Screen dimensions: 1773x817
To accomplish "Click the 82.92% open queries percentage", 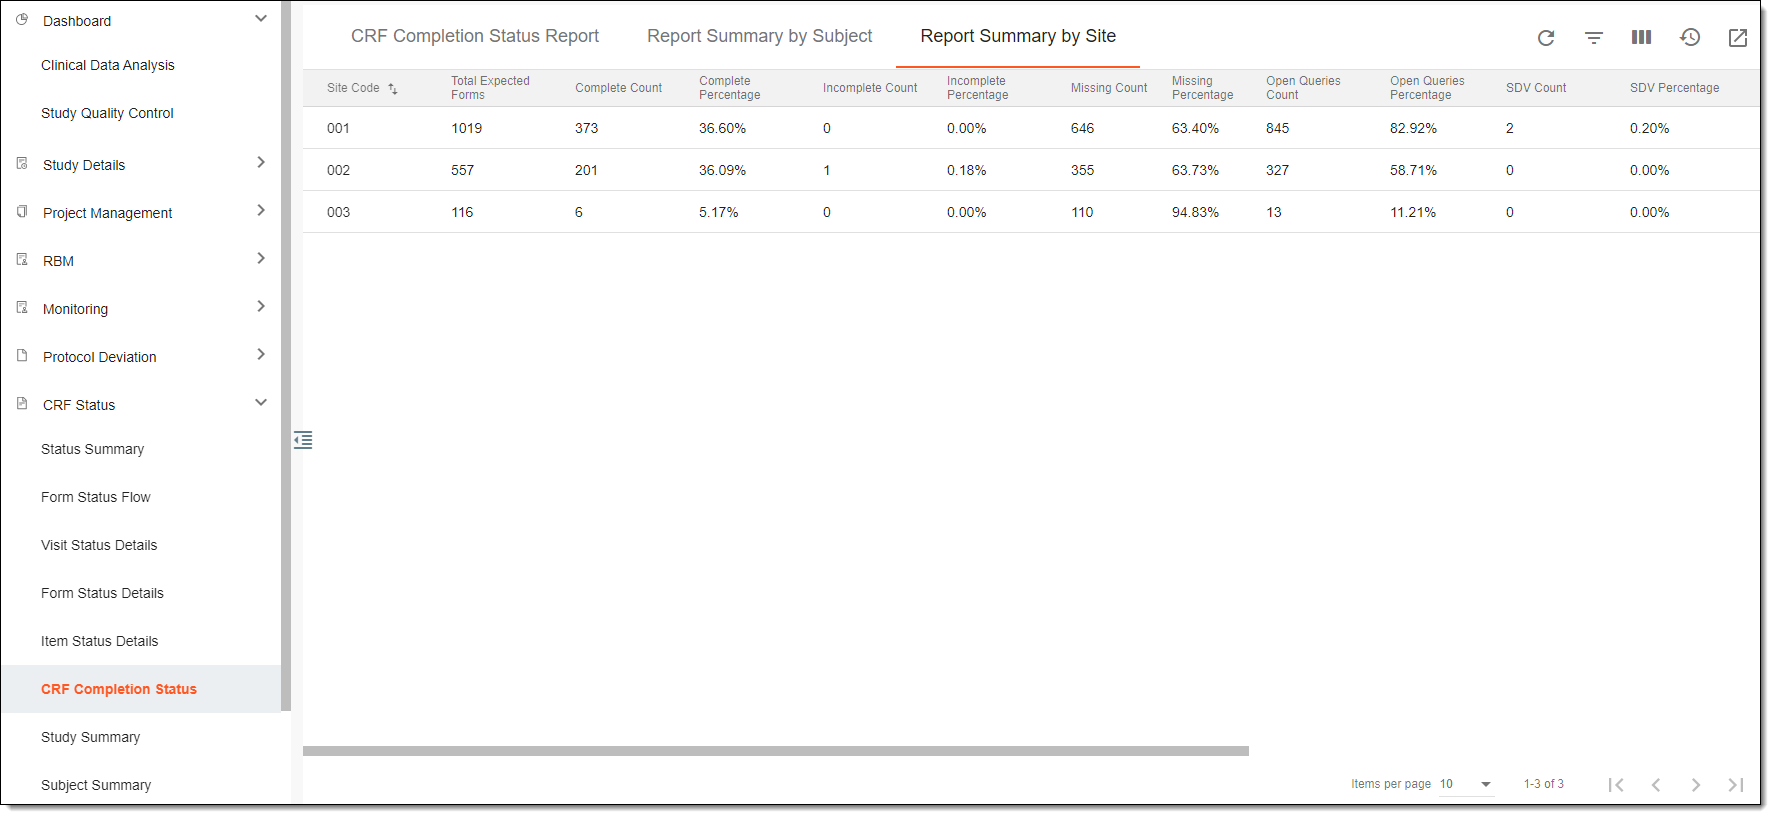I will coord(1413,128).
